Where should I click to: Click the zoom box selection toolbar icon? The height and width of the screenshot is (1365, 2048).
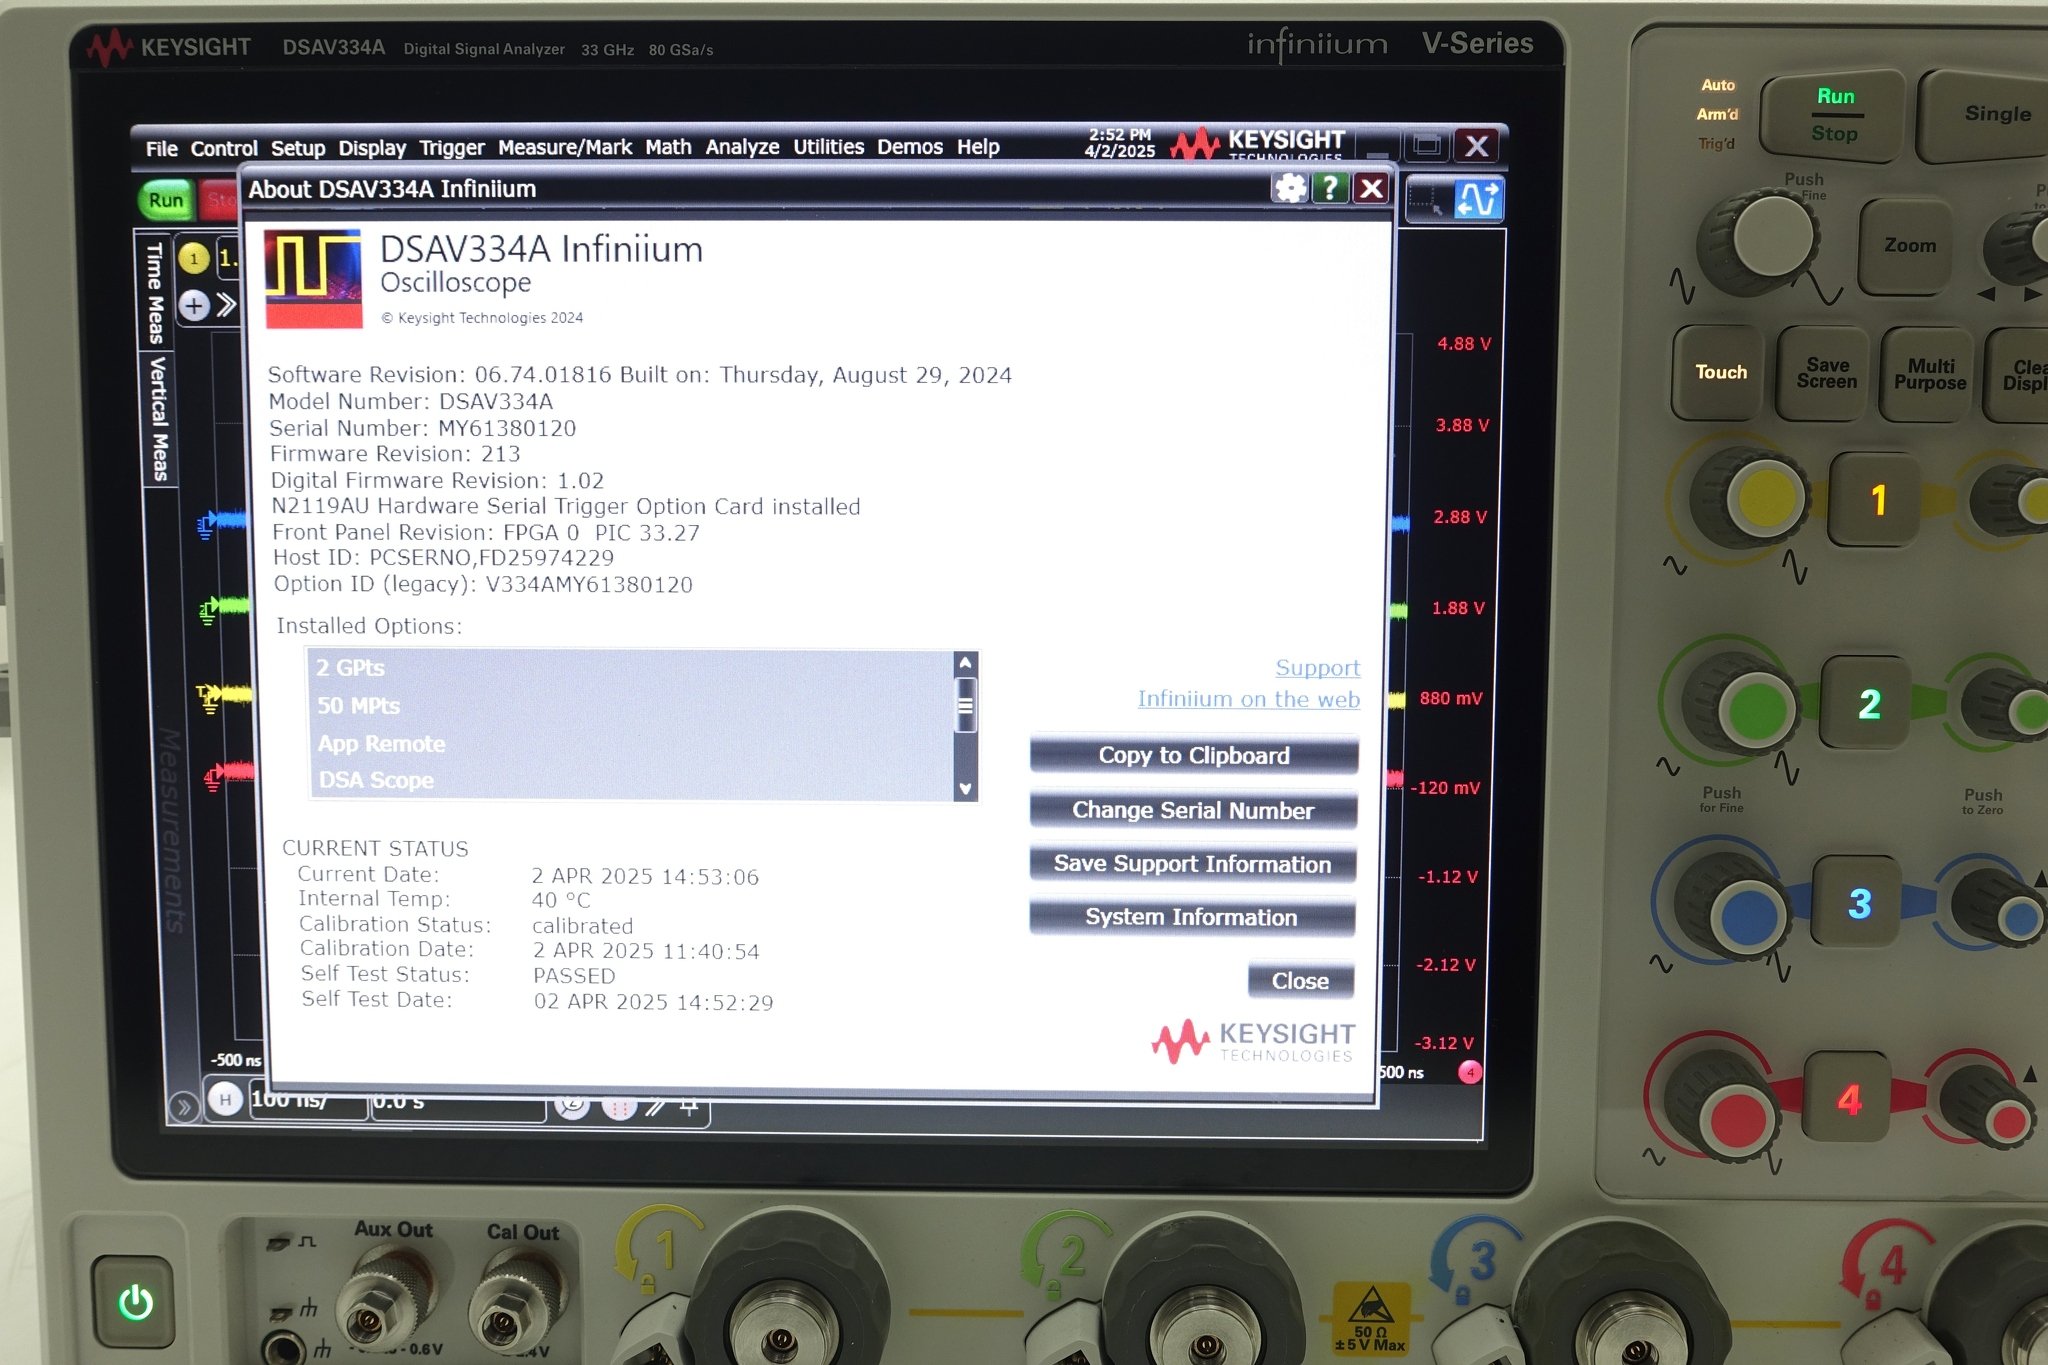click(1426, 199)
